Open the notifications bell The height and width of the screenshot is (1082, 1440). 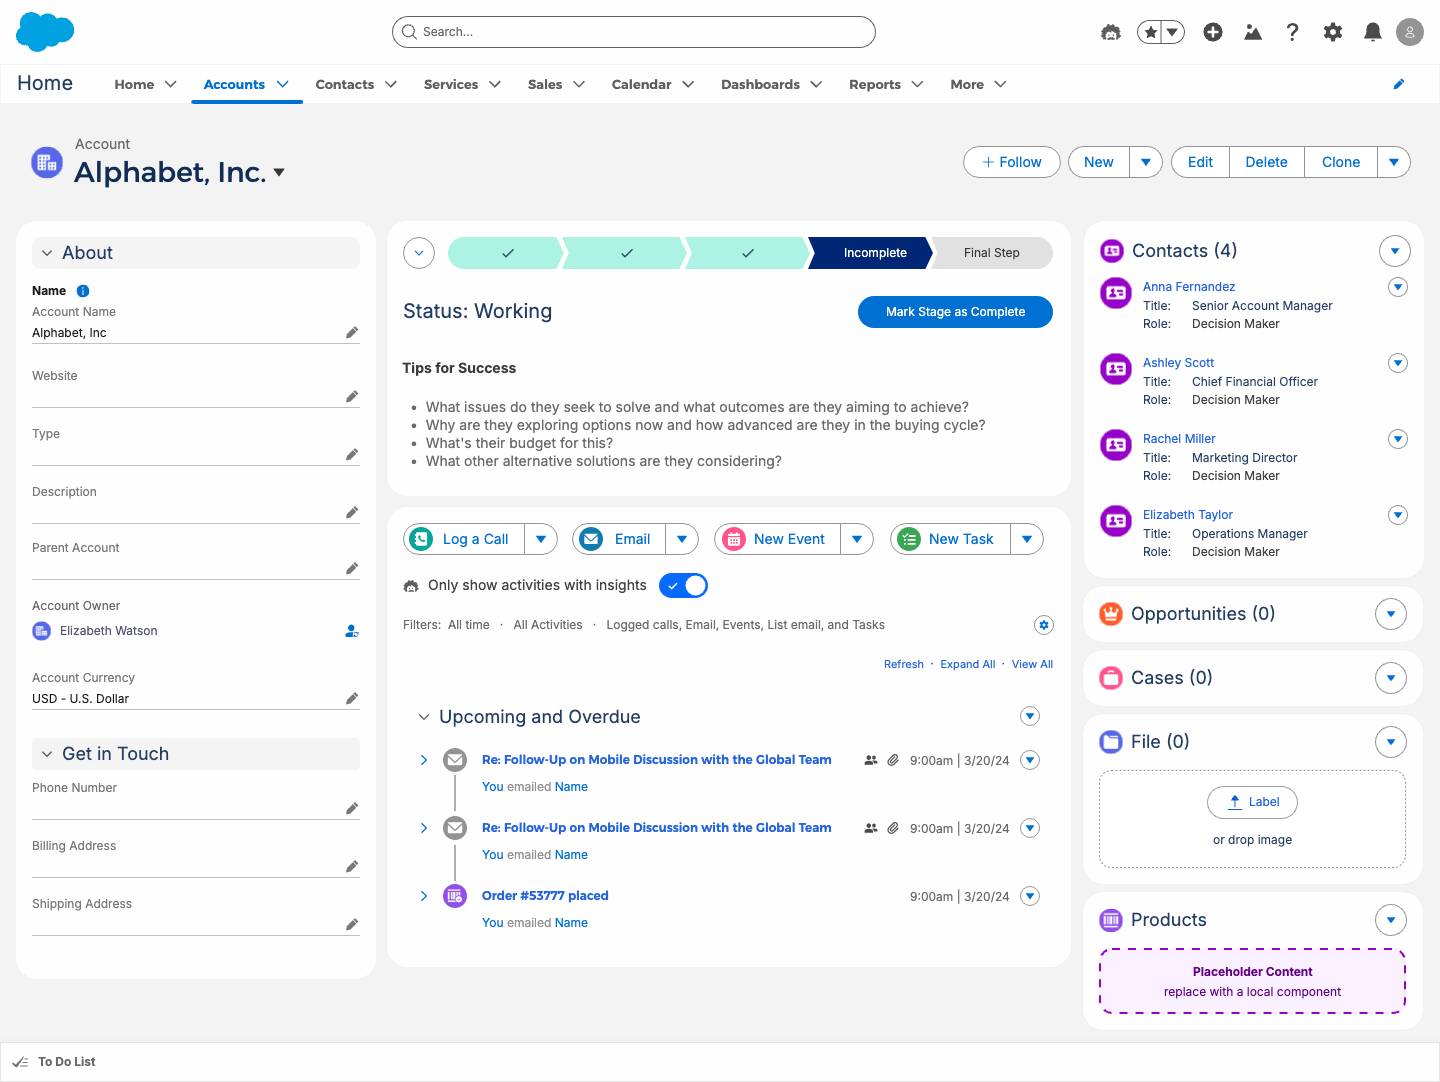click(x=1373, y=32)
